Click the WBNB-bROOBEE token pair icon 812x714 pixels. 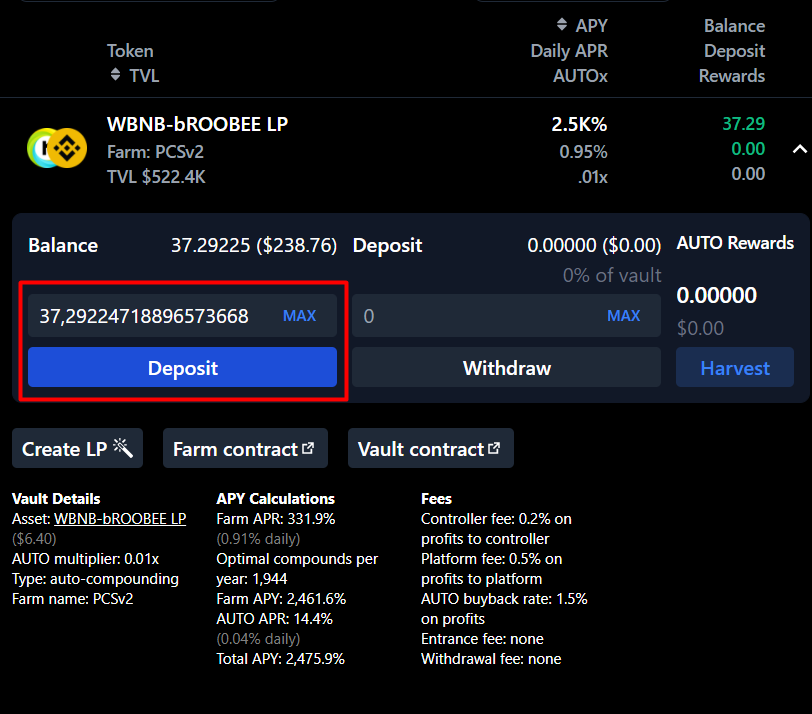[x=57, y=148]
